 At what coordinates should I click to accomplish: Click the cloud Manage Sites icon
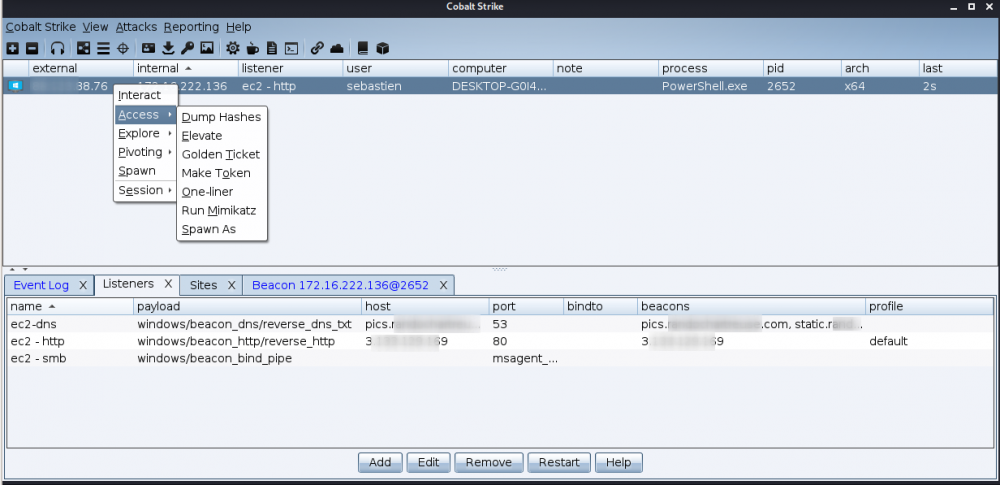(x=337, y=47)
